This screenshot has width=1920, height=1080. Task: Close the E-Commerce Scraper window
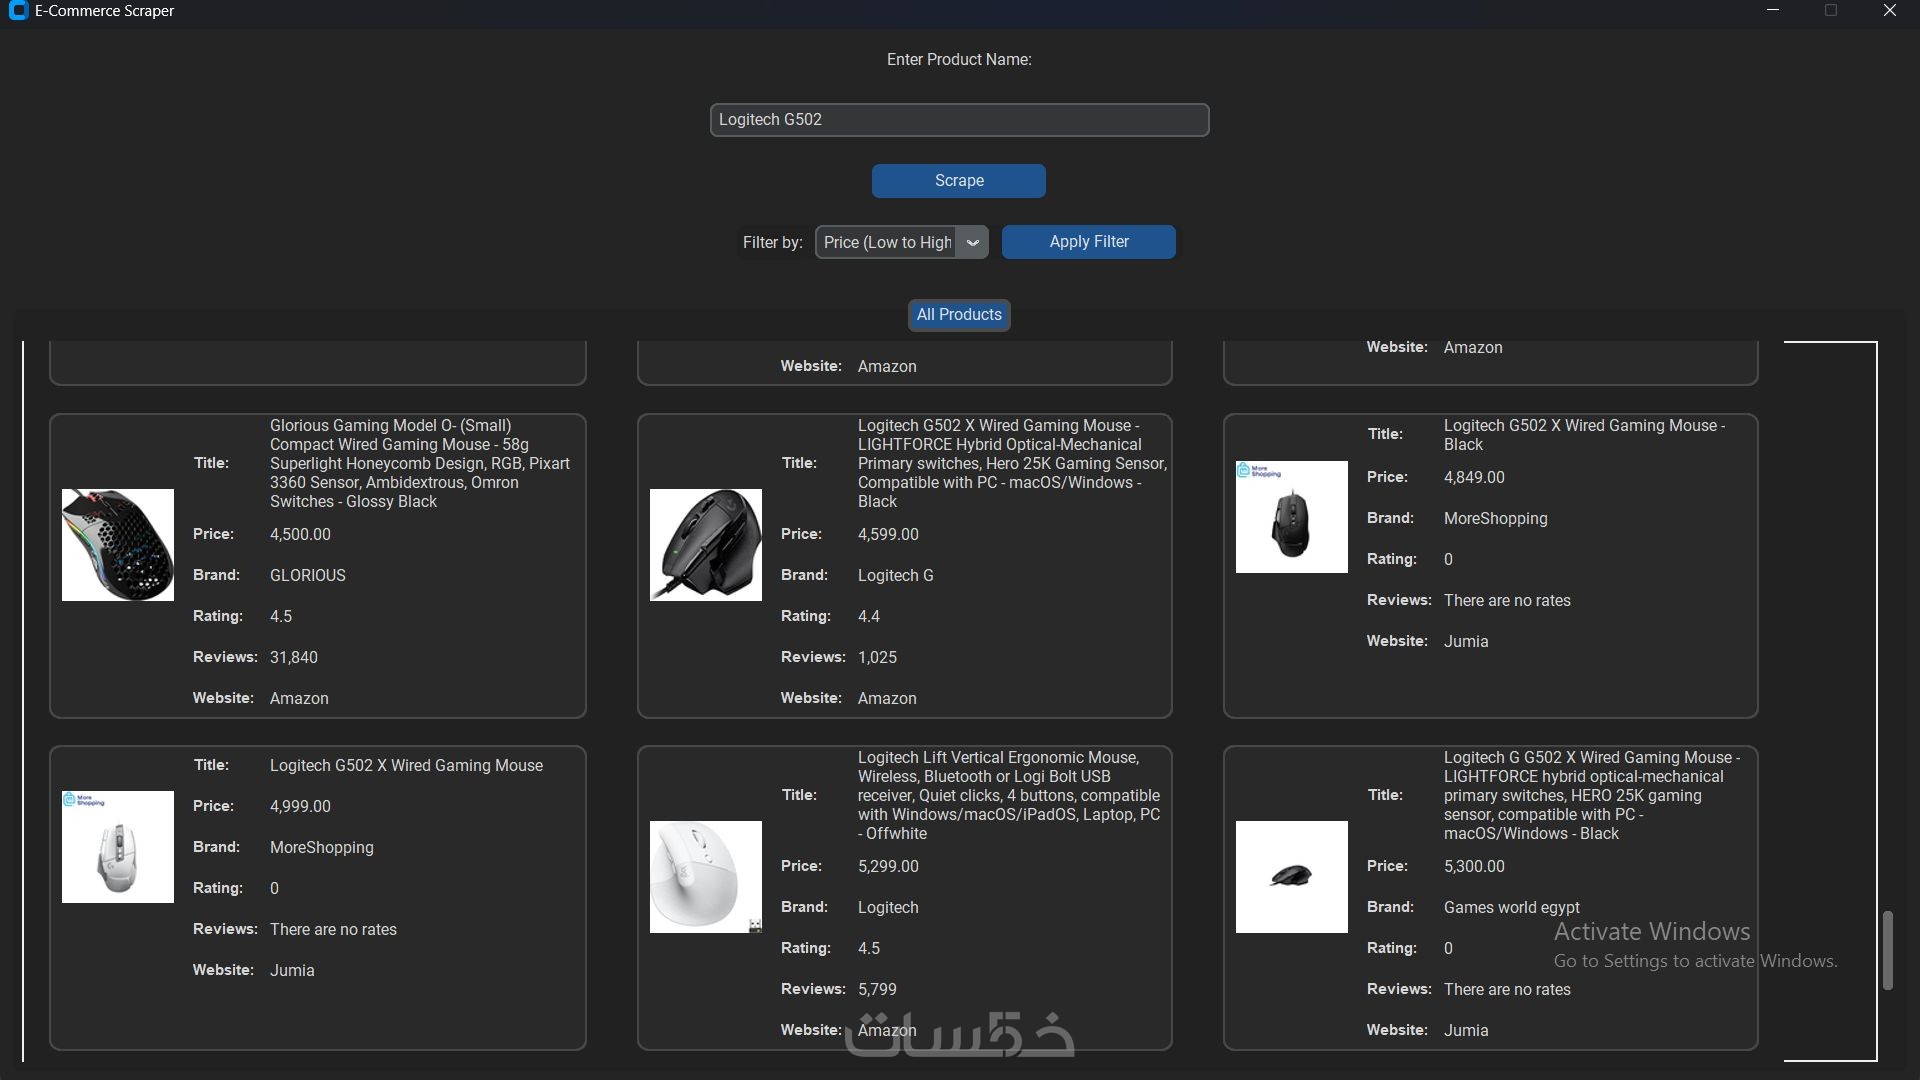coord(1889,11)
